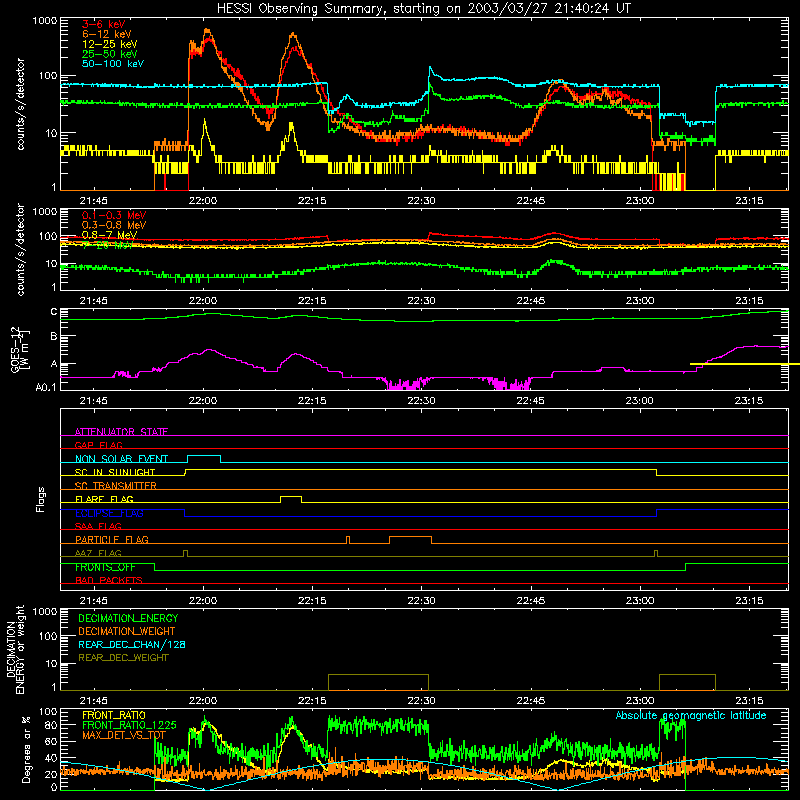Click the 0.3-0.8 MeV legend label
The height and width of the screenshot is (800, 800).
click(x=114, y=225)
